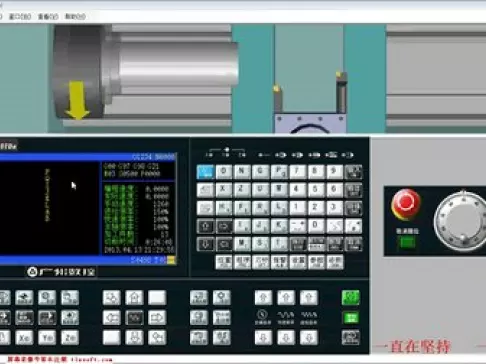Click the round handwheel dial
486x364 pixels.
[460, 222]
